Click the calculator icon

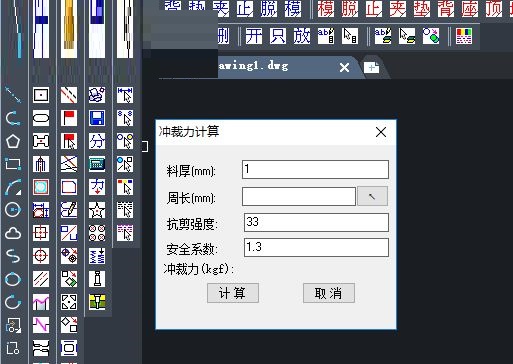[x=97, y=164]
